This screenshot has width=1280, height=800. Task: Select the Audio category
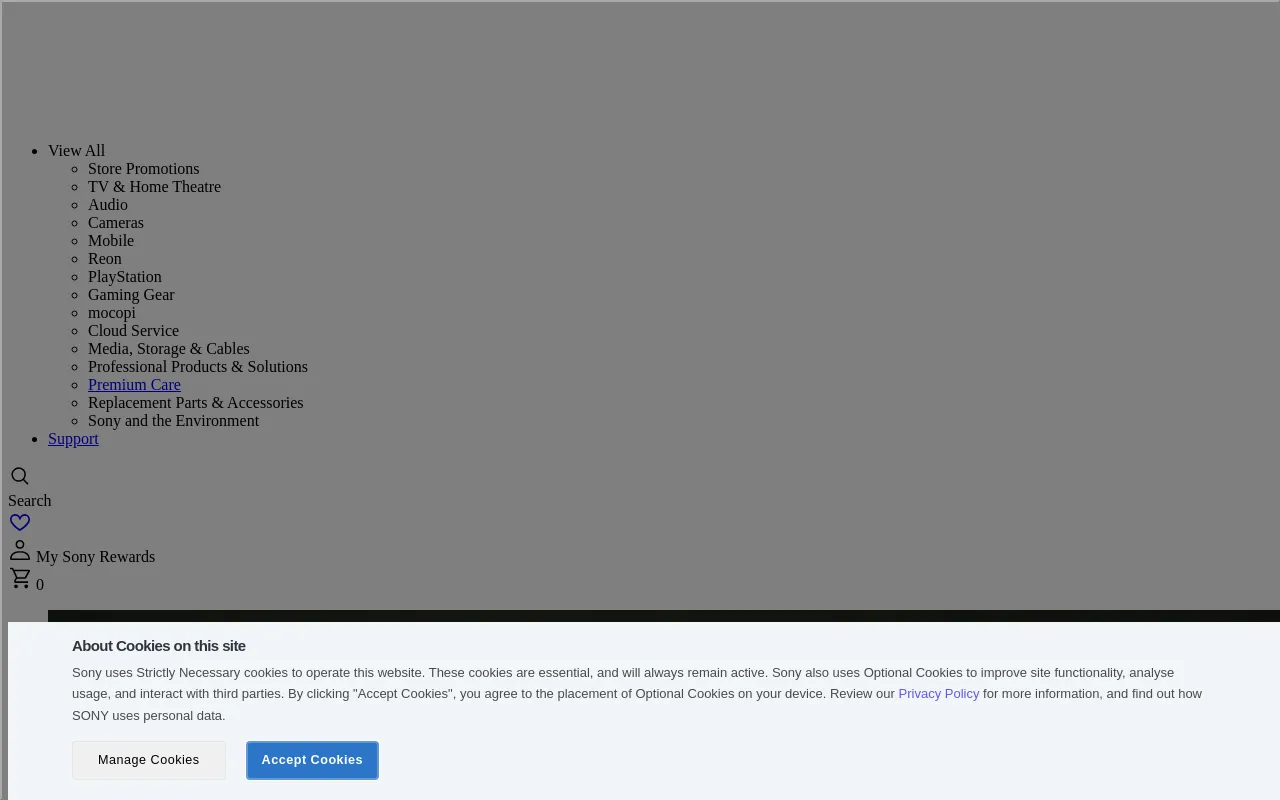coord(108,205)
